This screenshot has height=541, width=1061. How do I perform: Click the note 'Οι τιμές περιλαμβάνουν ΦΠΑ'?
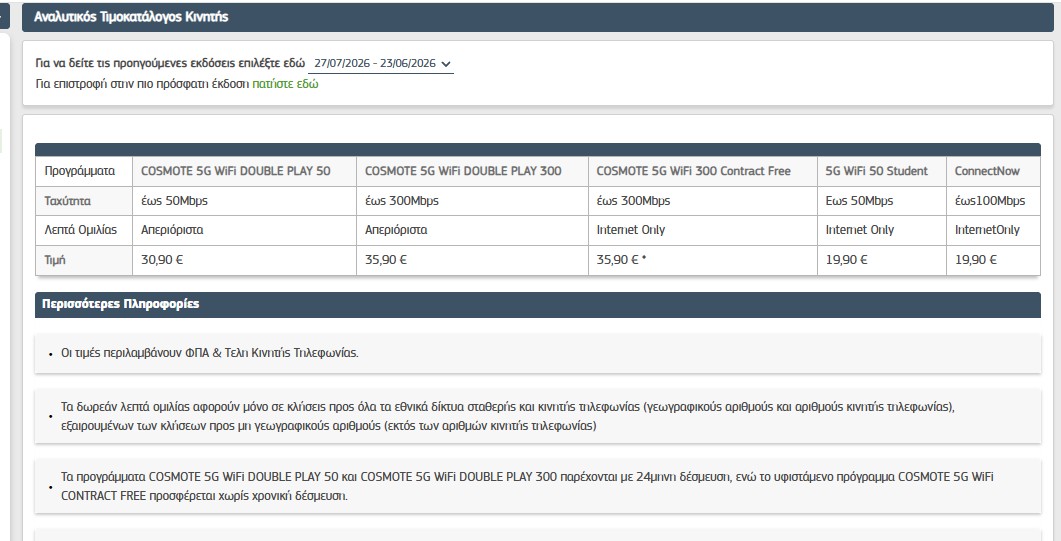click(x=538, y=353)
